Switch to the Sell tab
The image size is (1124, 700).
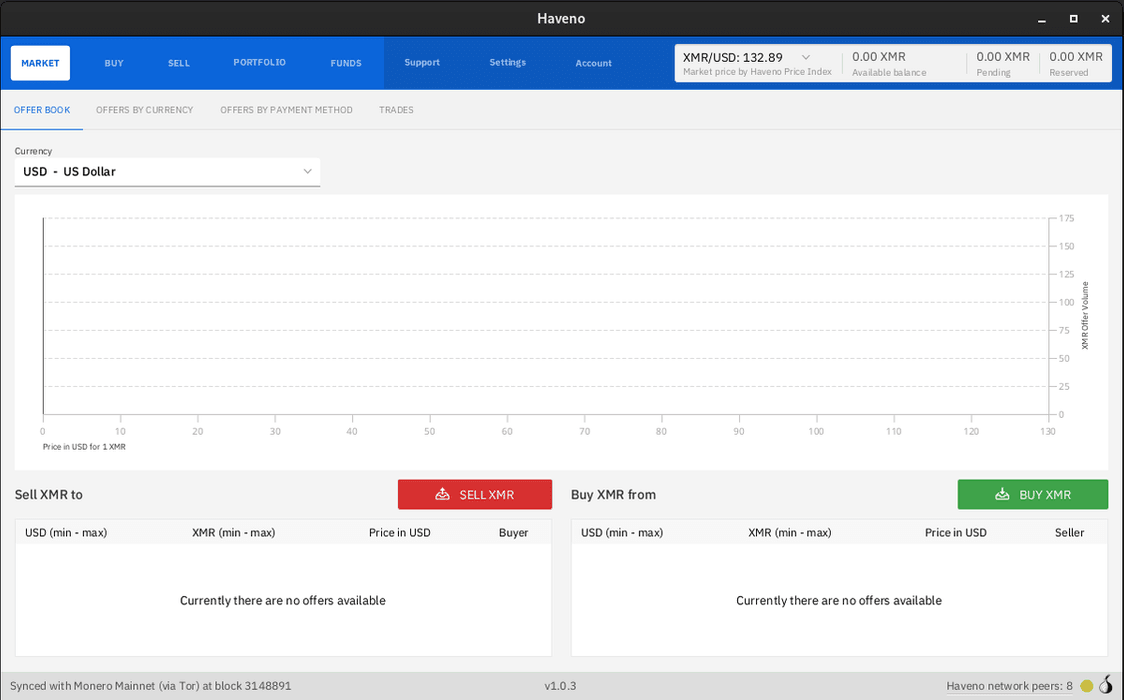178,63
